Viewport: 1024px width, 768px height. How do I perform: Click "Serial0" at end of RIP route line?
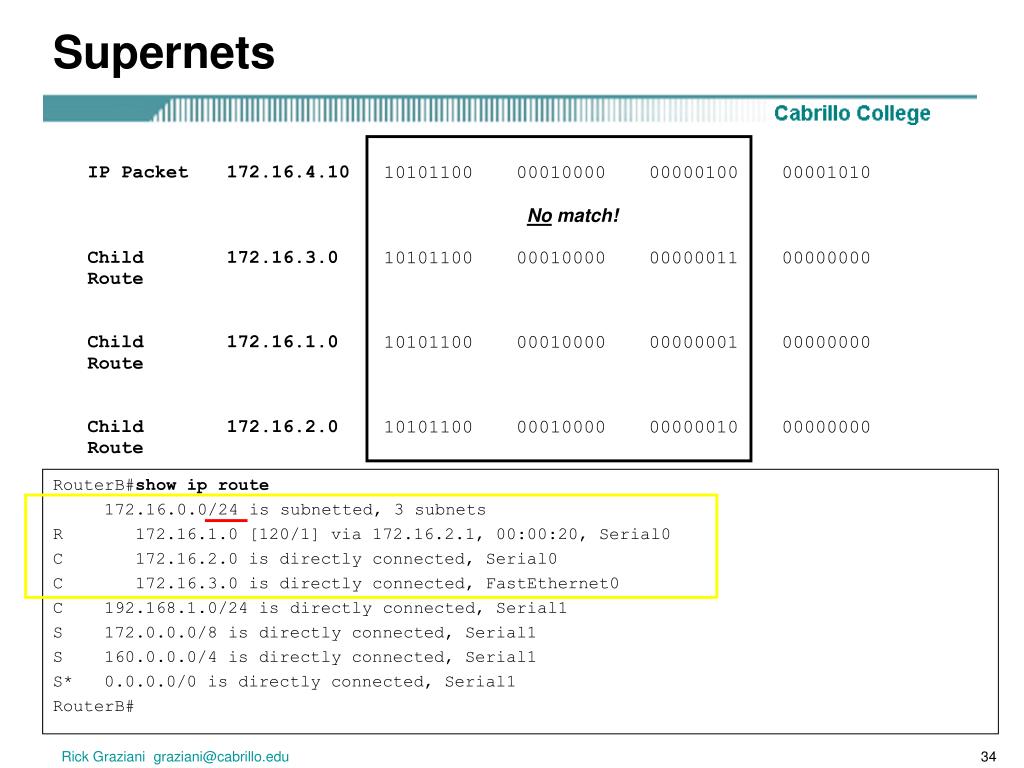click(635, 534)
